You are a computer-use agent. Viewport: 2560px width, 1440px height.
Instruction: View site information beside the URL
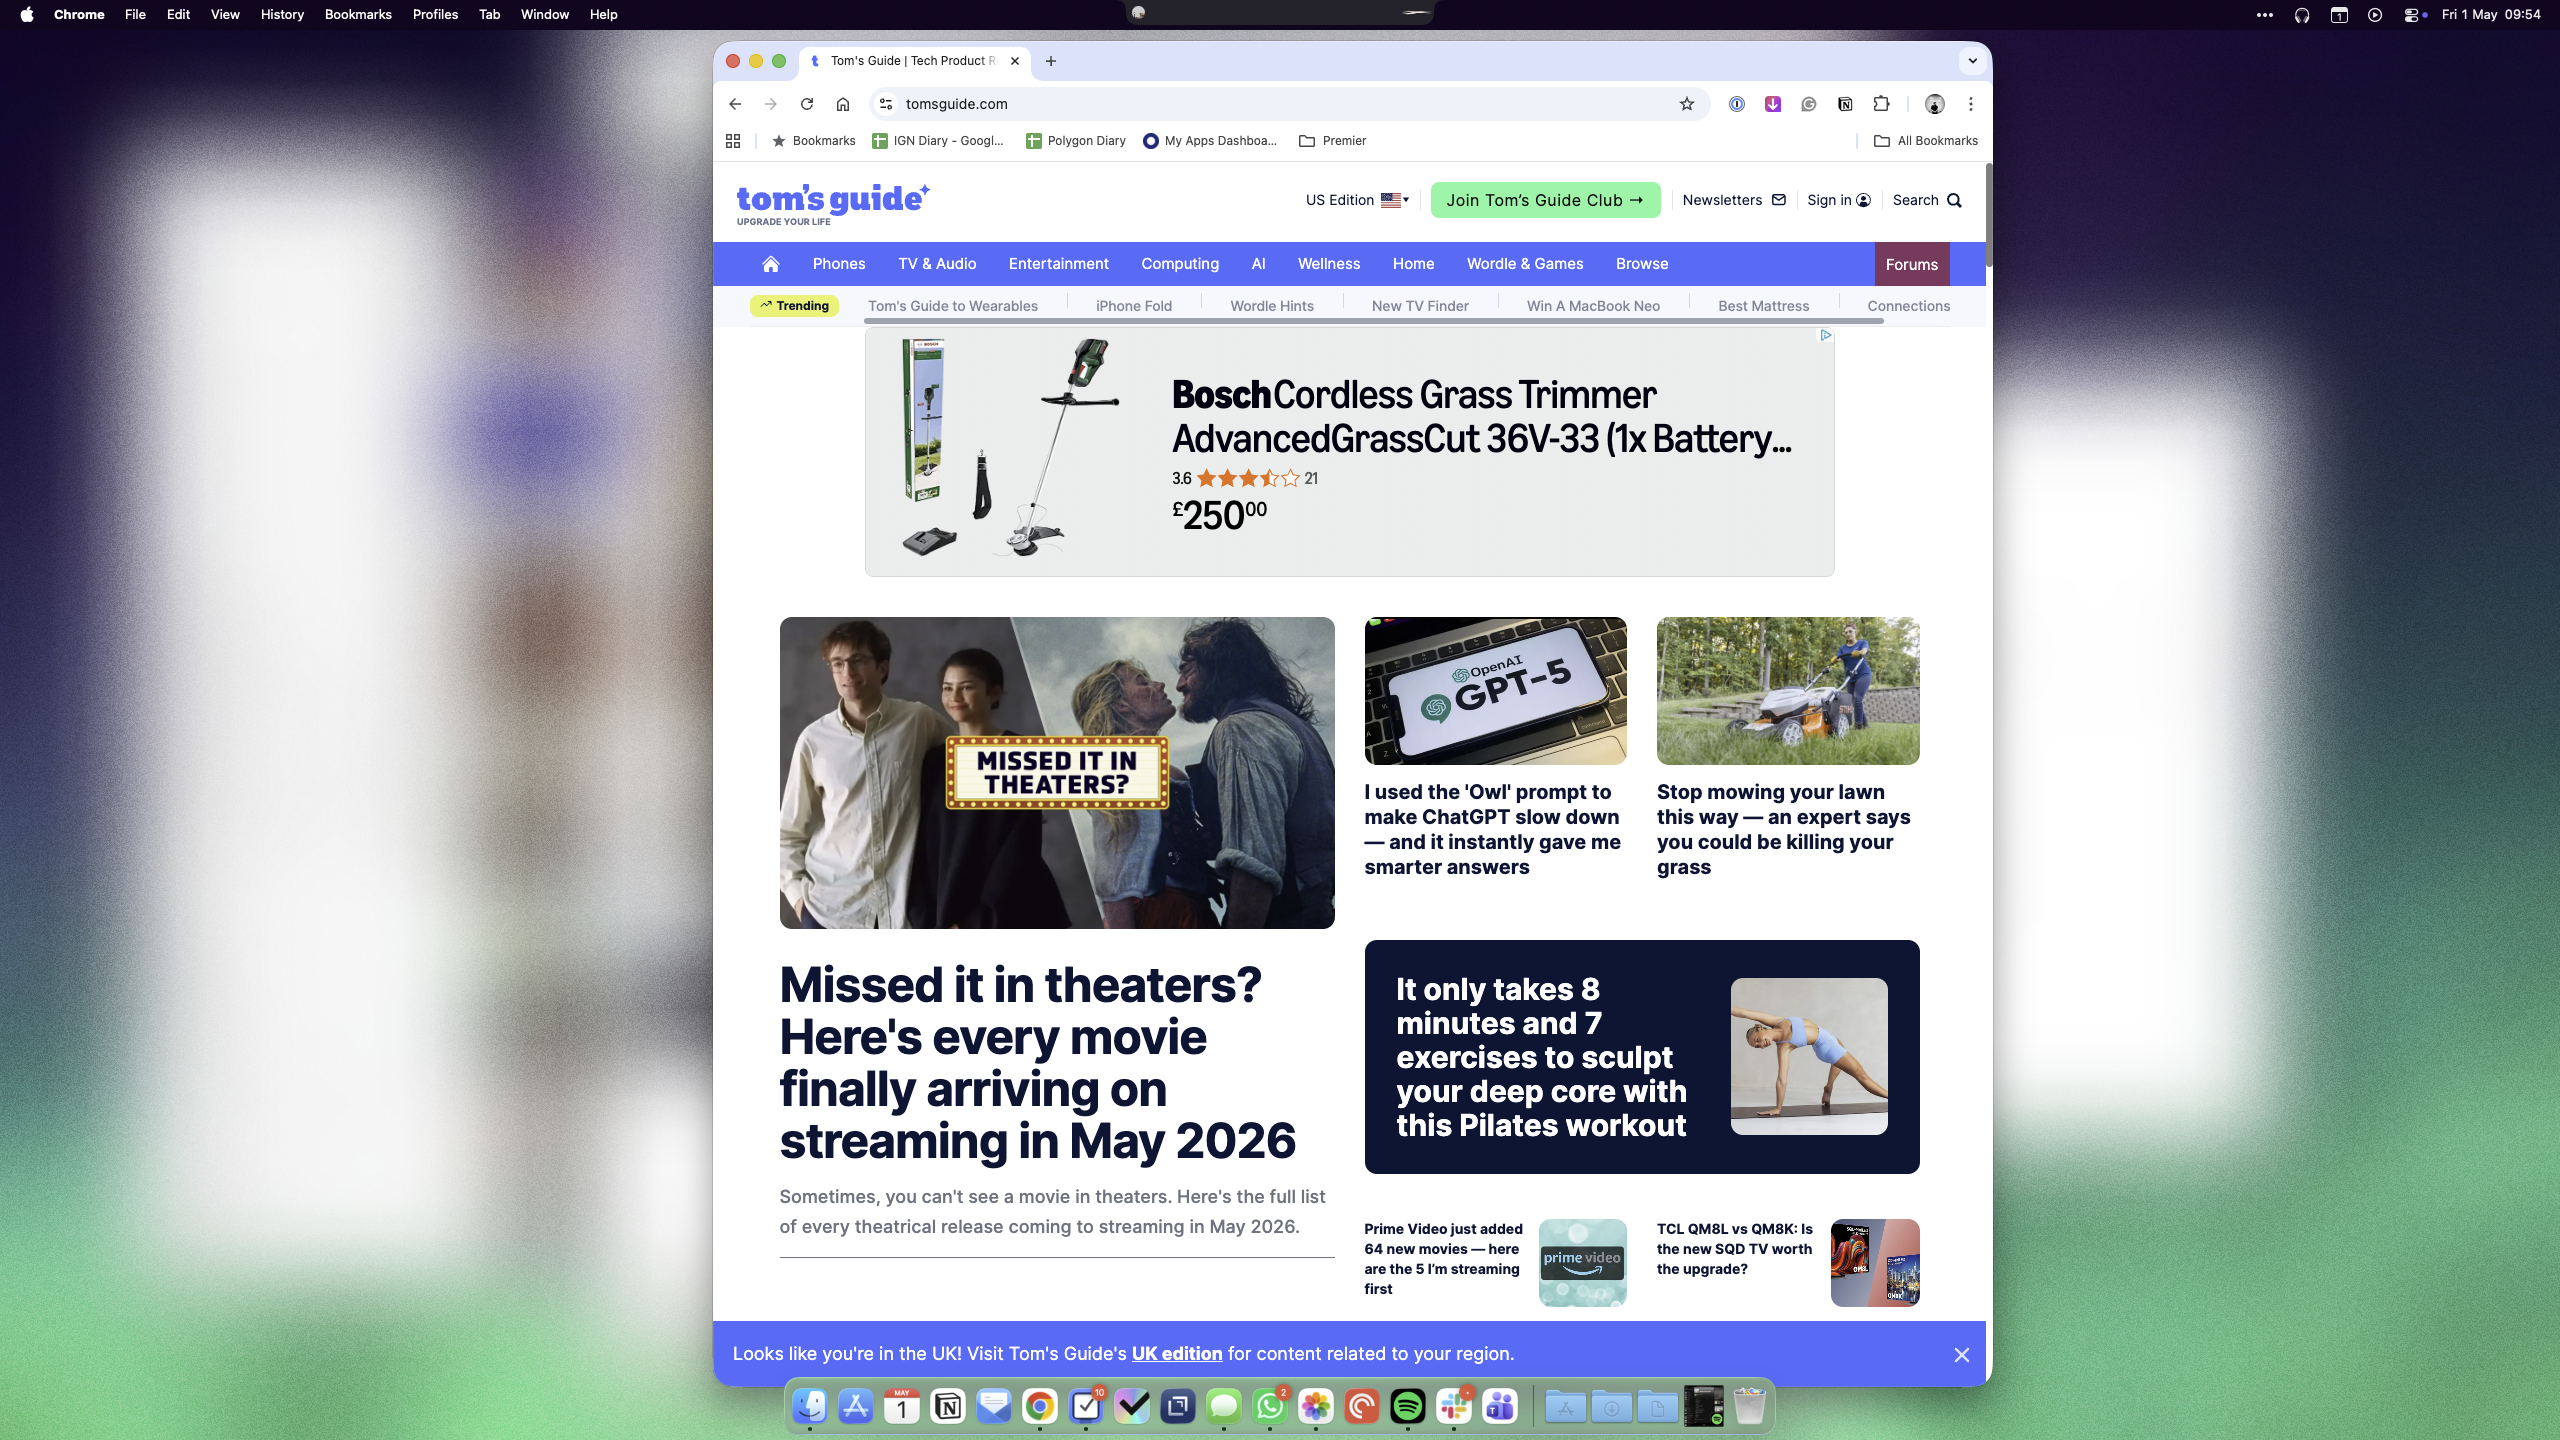click(x=885, y=104)
